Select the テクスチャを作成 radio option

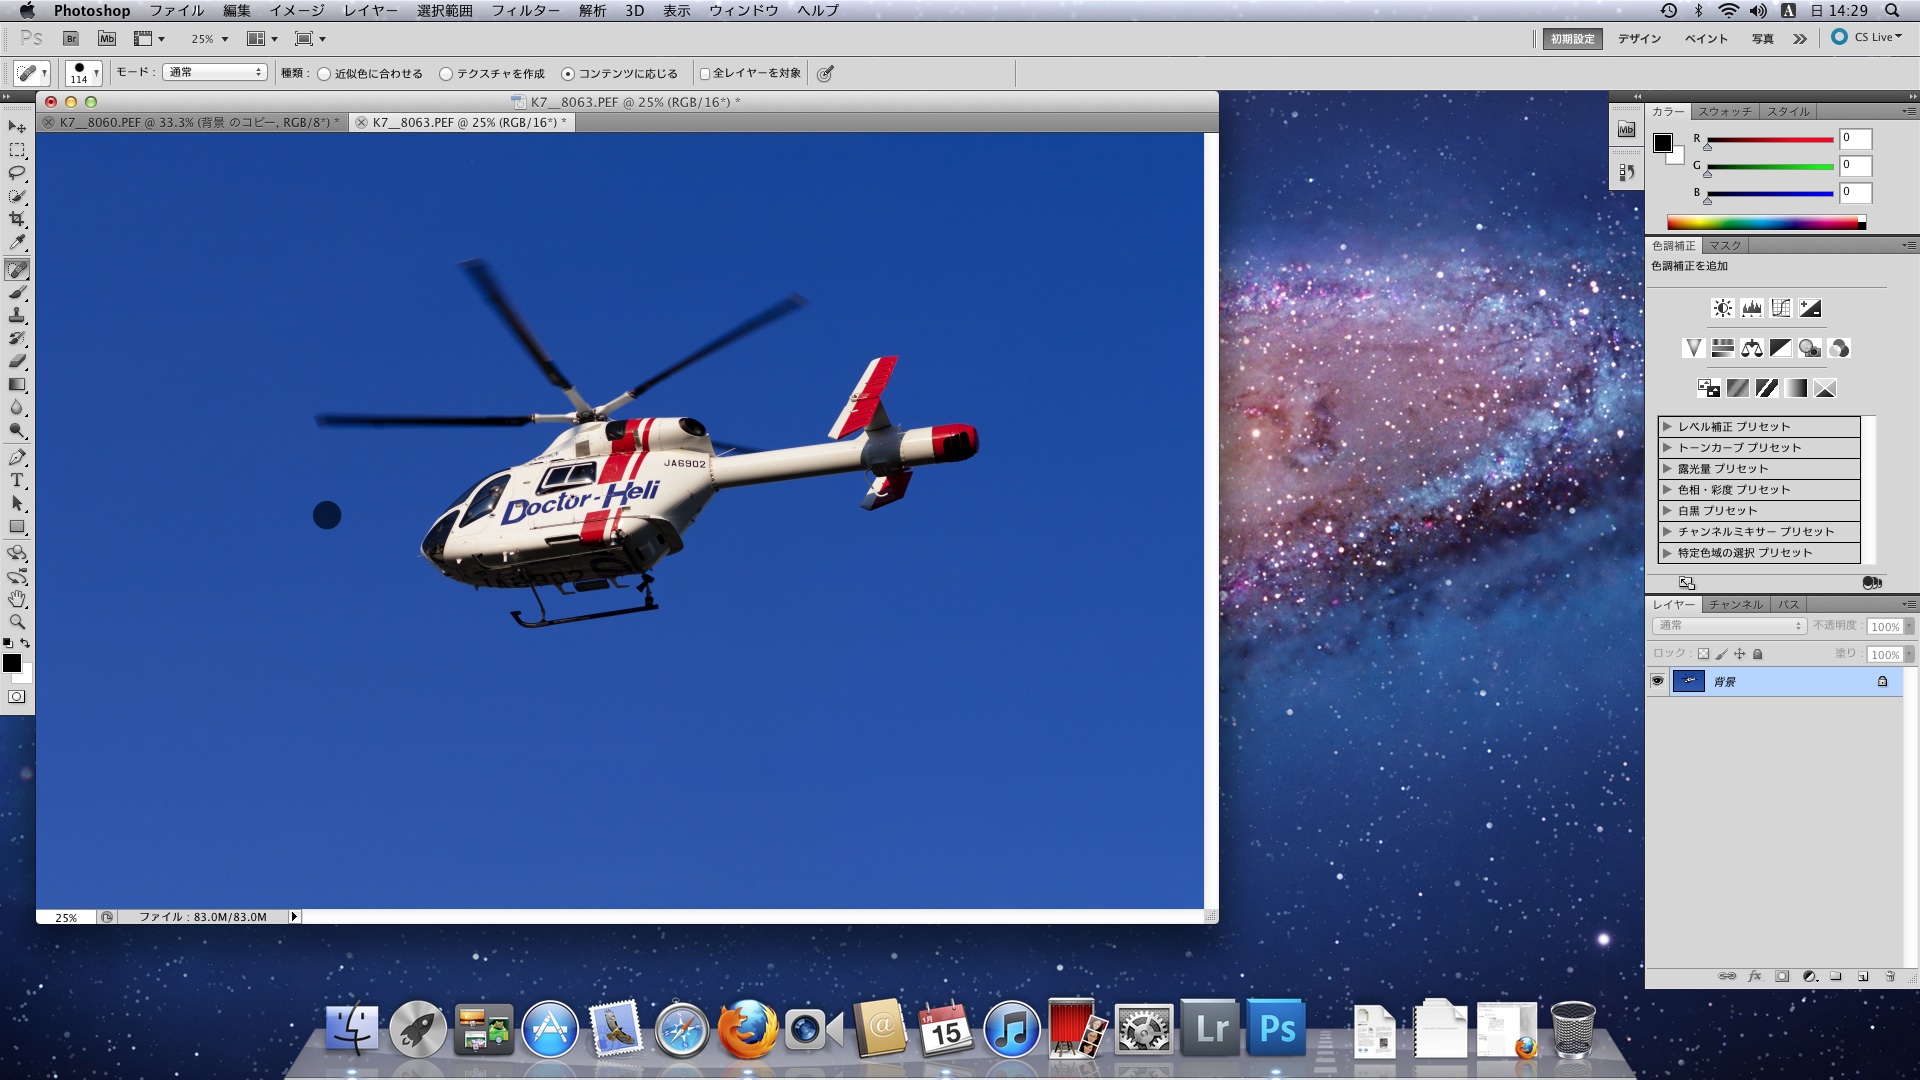click(446, 74)
